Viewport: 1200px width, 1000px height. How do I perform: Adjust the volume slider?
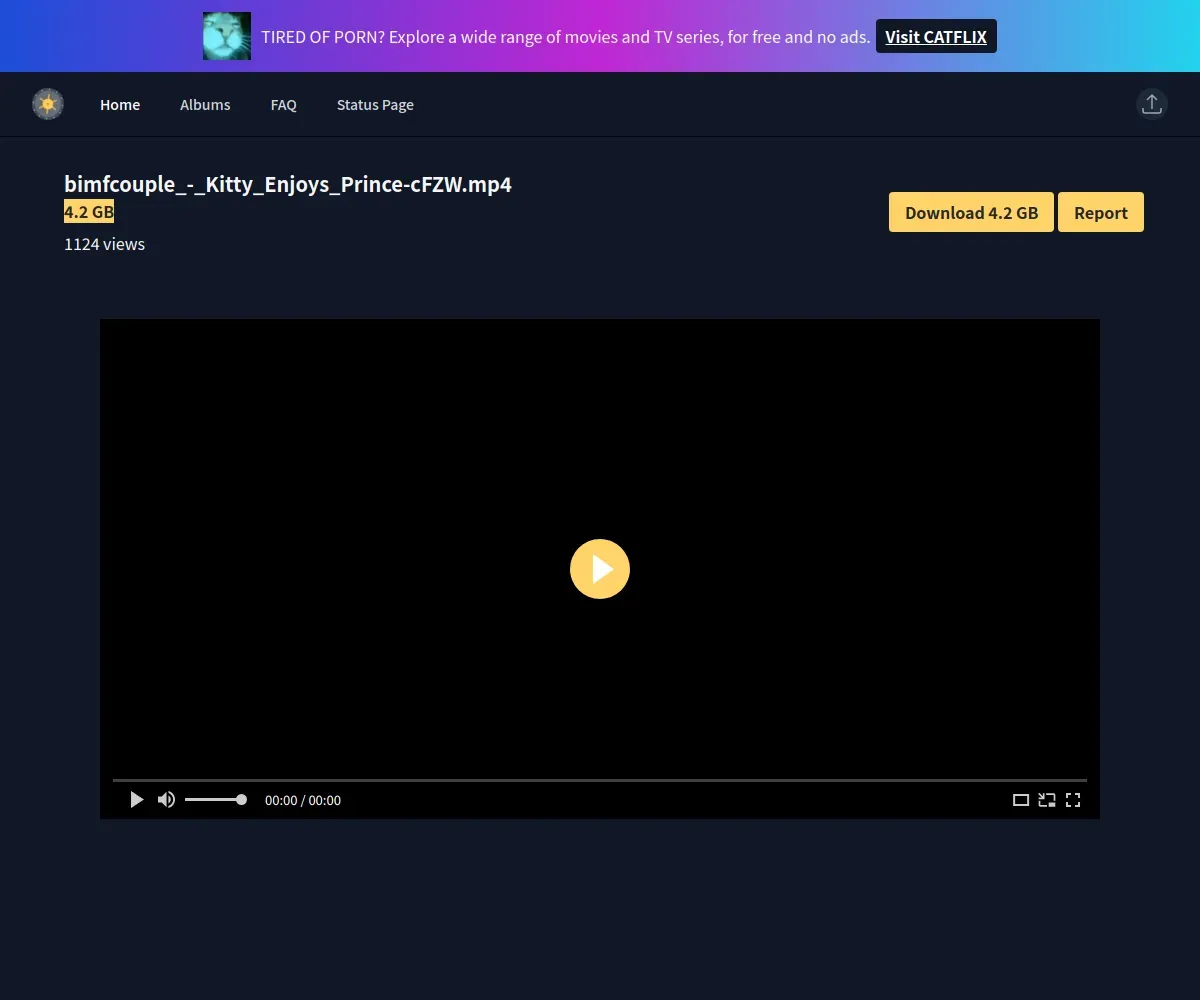coord(215,800)
